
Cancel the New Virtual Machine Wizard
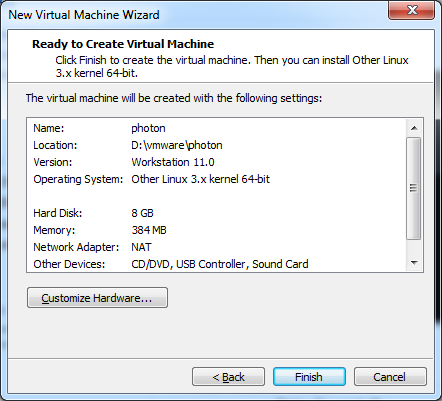(x=390, y=377)
